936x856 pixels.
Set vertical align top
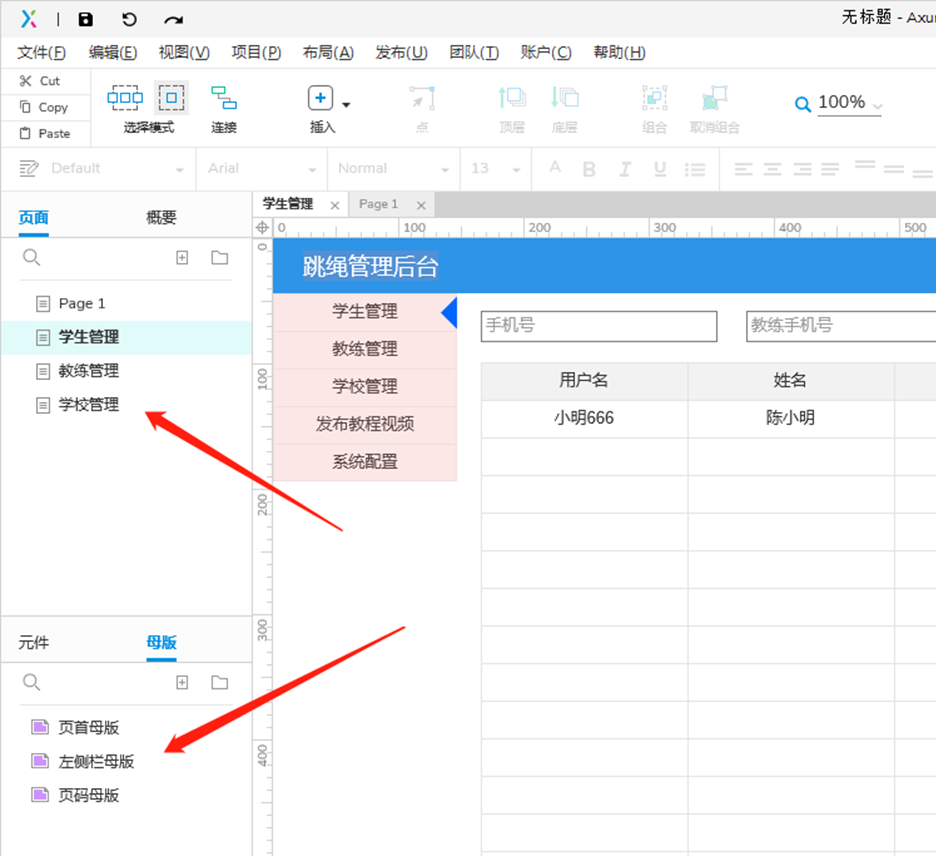pos(864,164)
